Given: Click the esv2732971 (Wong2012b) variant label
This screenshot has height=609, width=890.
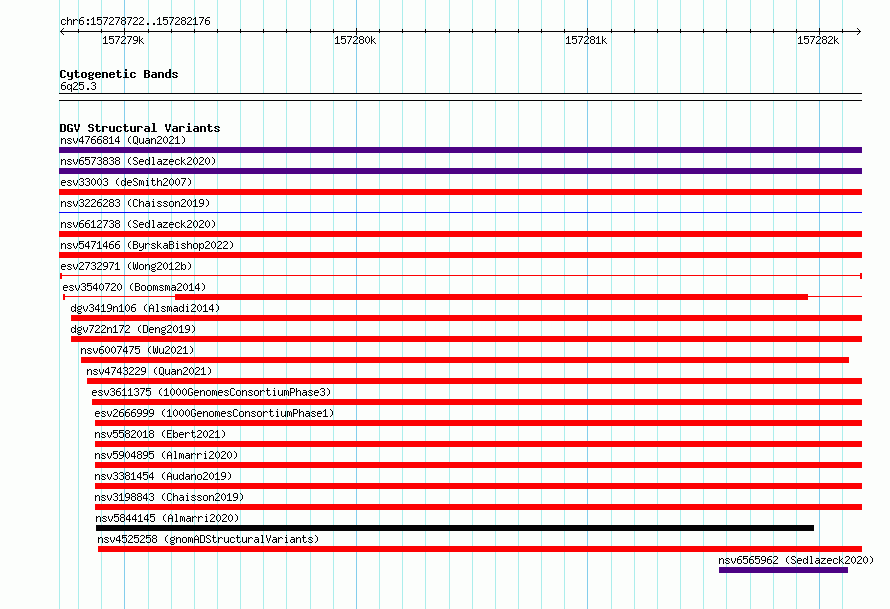Looking at the screenshot, I should [x=126, y=266].
